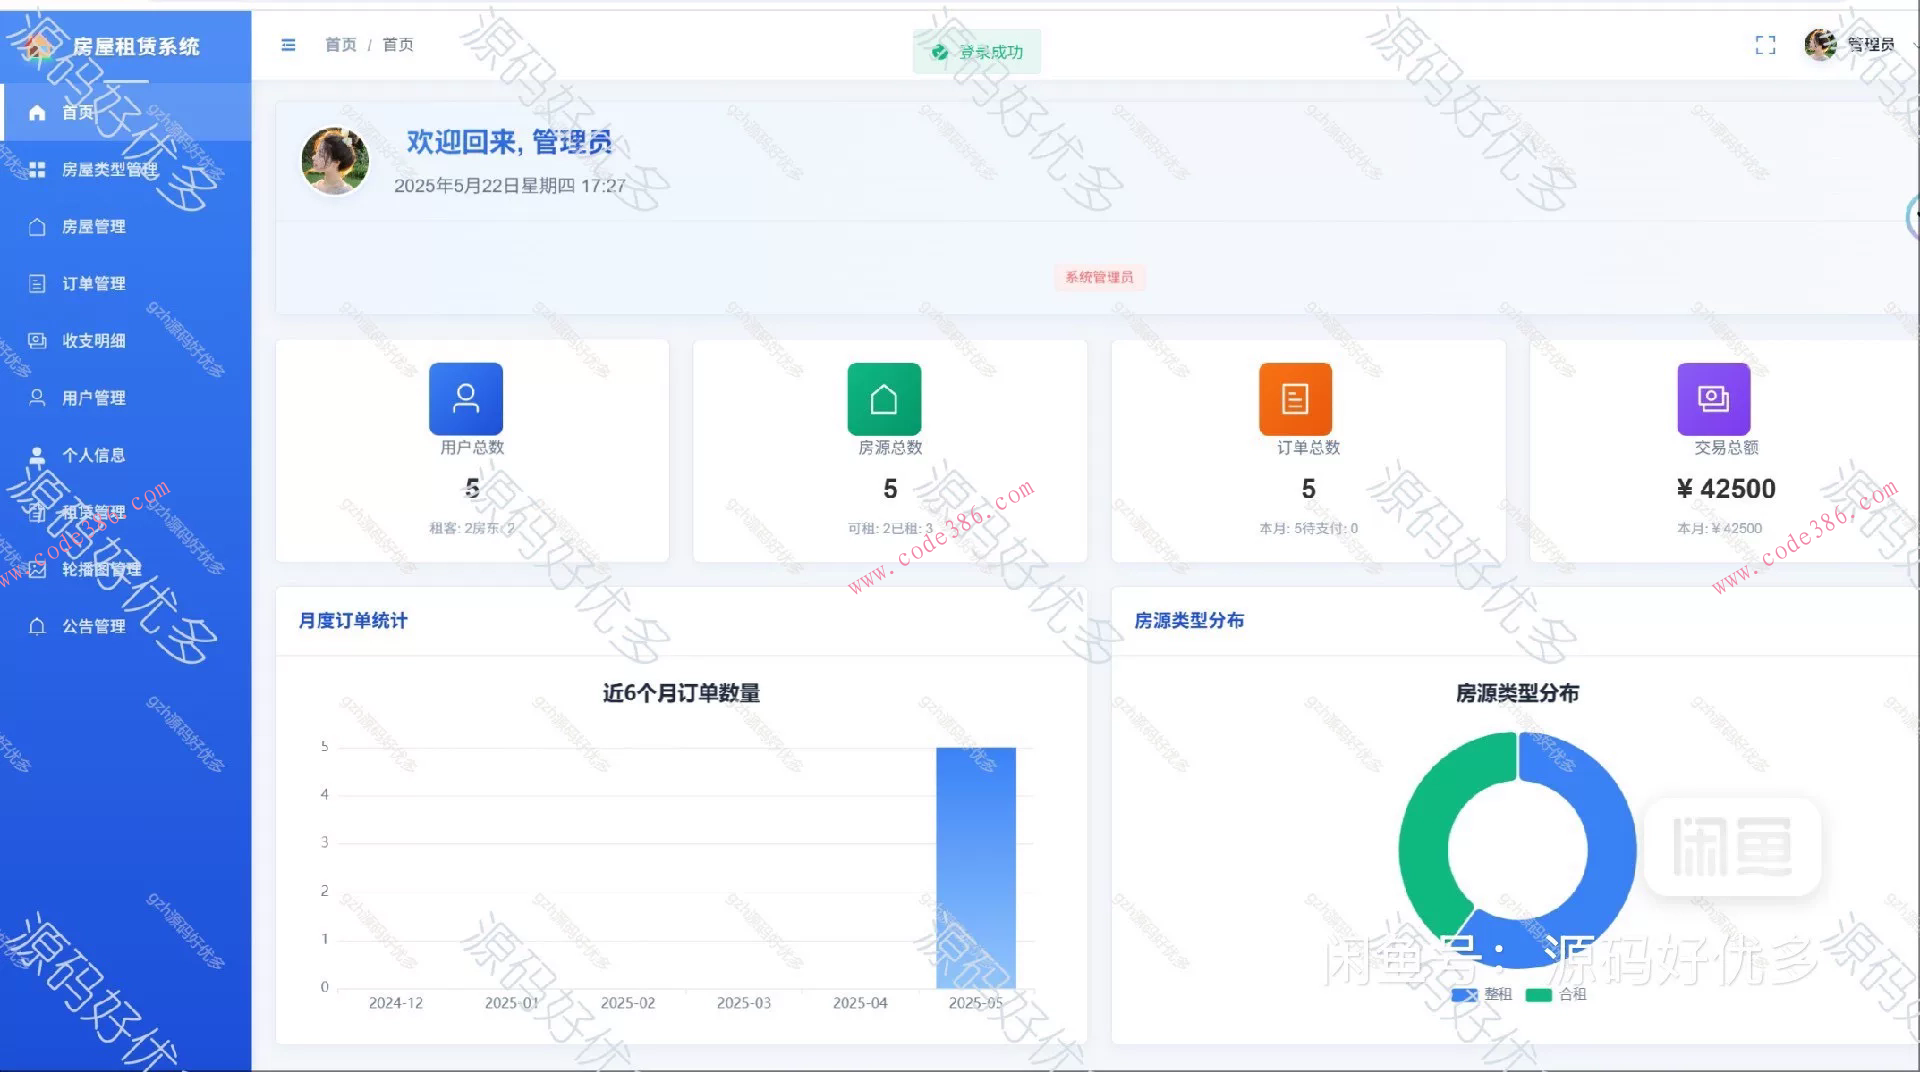This screenshot has width=1920, height=1072.
Task: Select the 房屋类型管理 grid icon in sidebar
Action: (38, 170)
